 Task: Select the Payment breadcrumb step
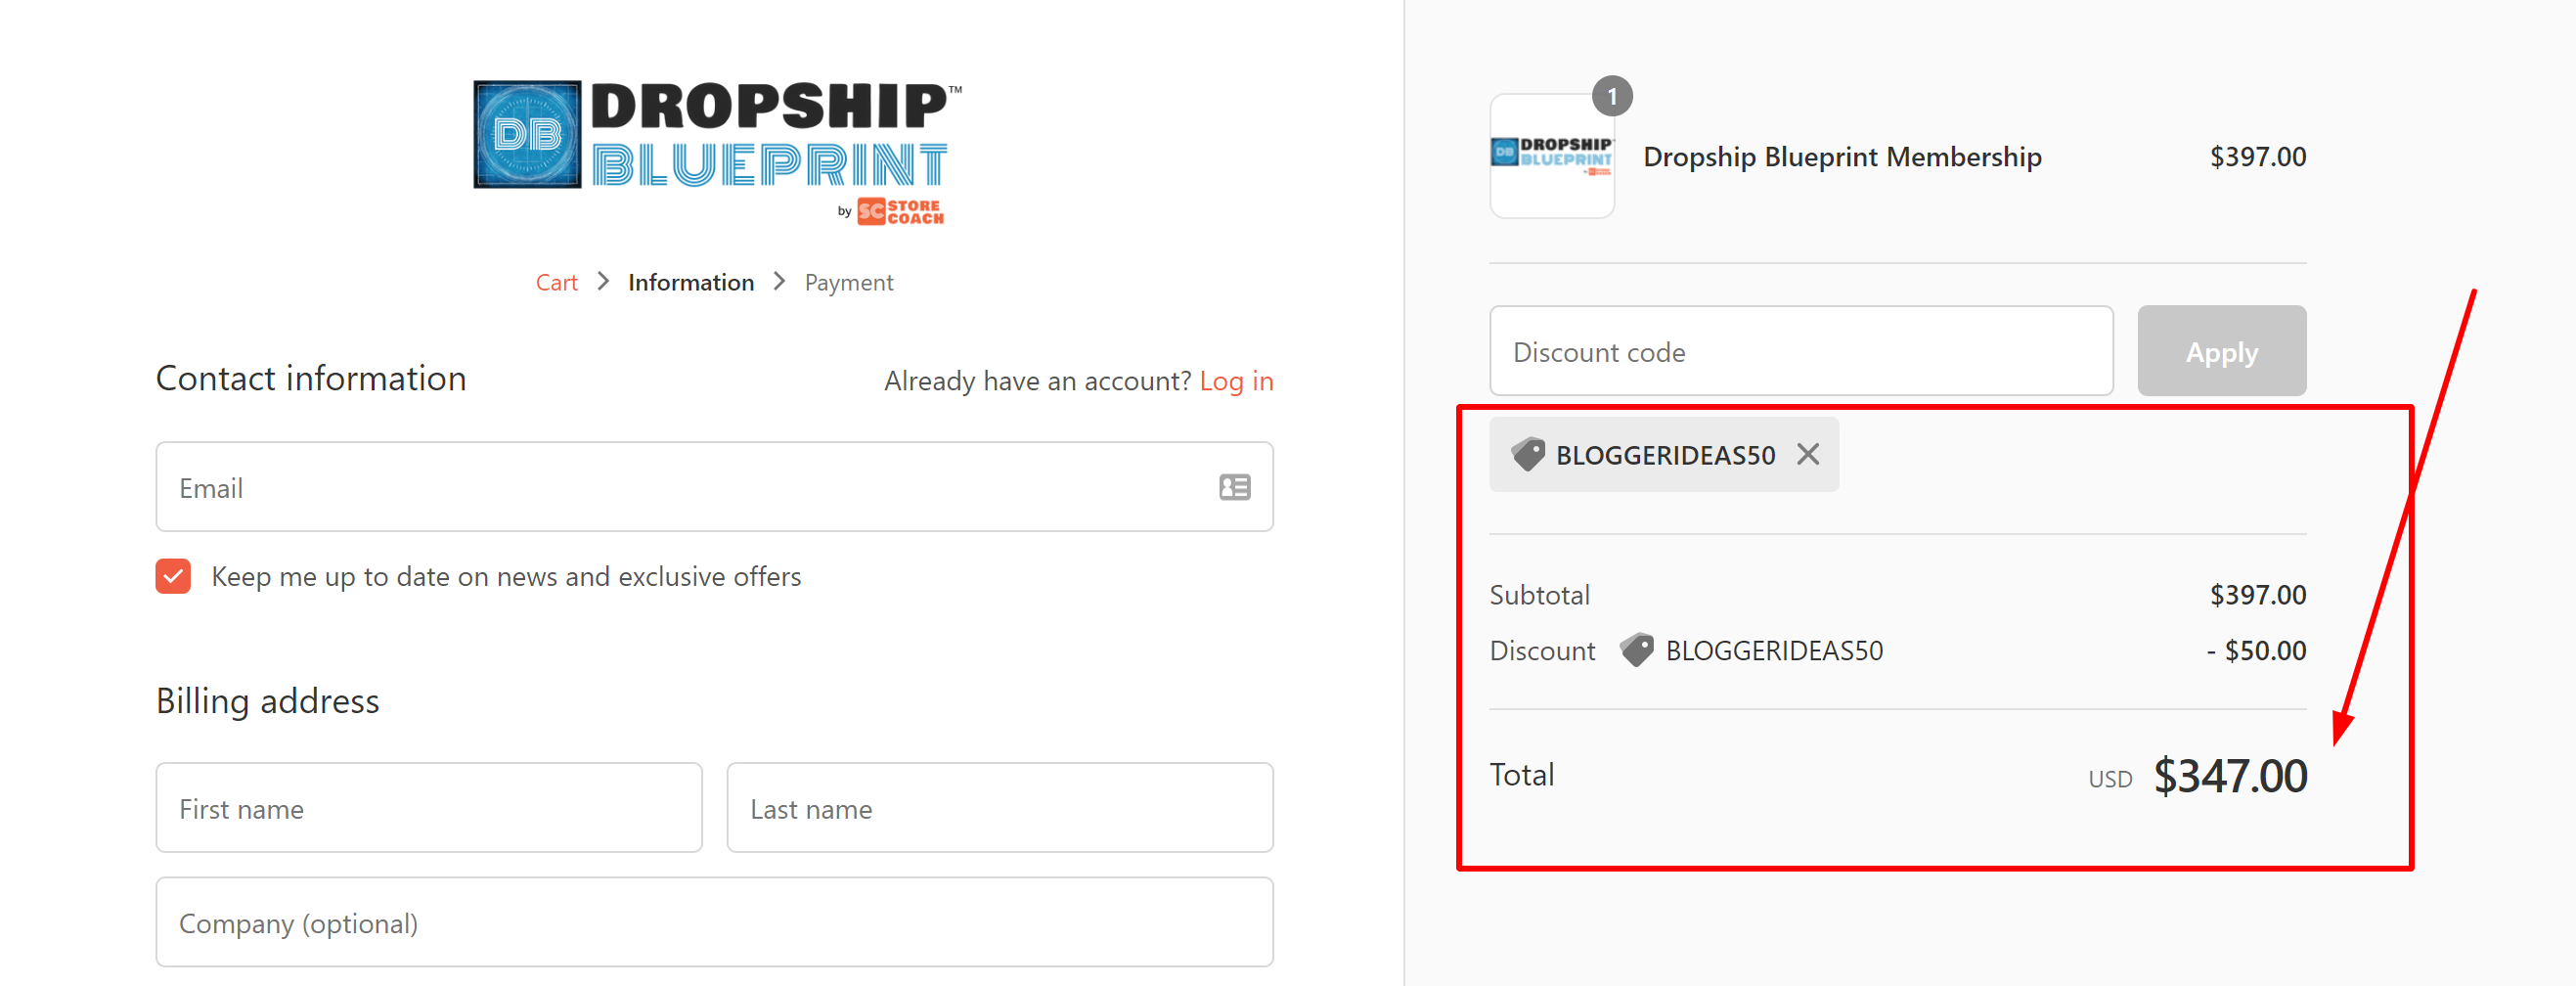click(848, 282)
